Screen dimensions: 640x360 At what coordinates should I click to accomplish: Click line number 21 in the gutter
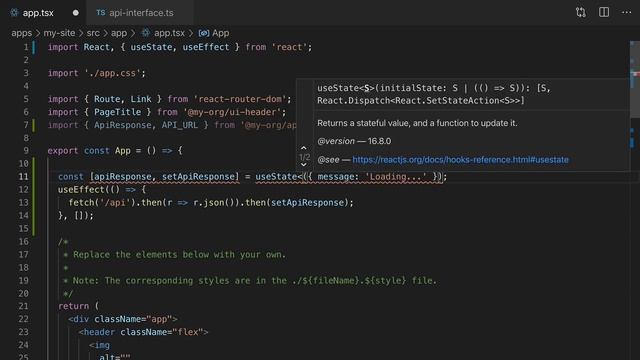[x=23, y=306]
